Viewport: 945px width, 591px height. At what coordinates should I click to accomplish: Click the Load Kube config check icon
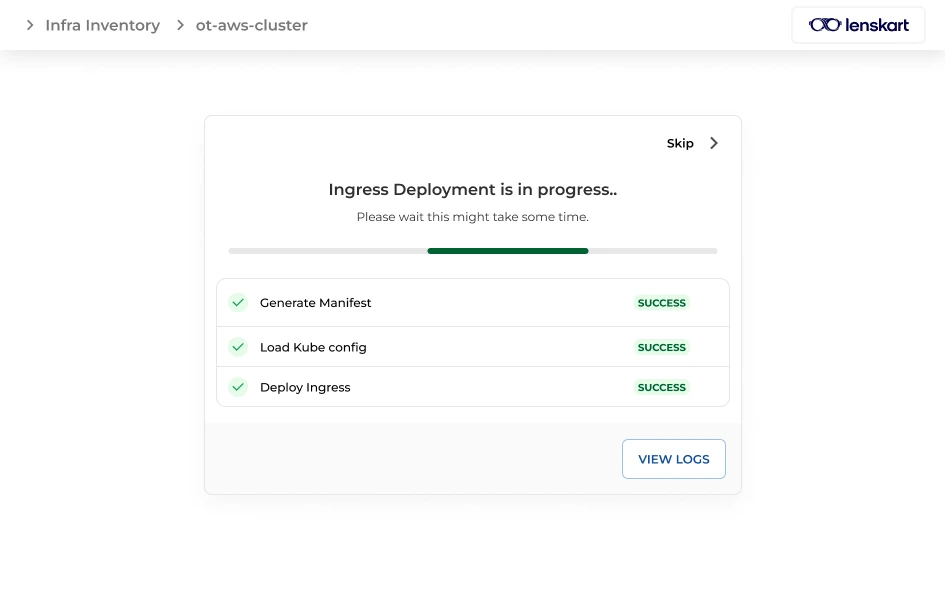(238, 347)
